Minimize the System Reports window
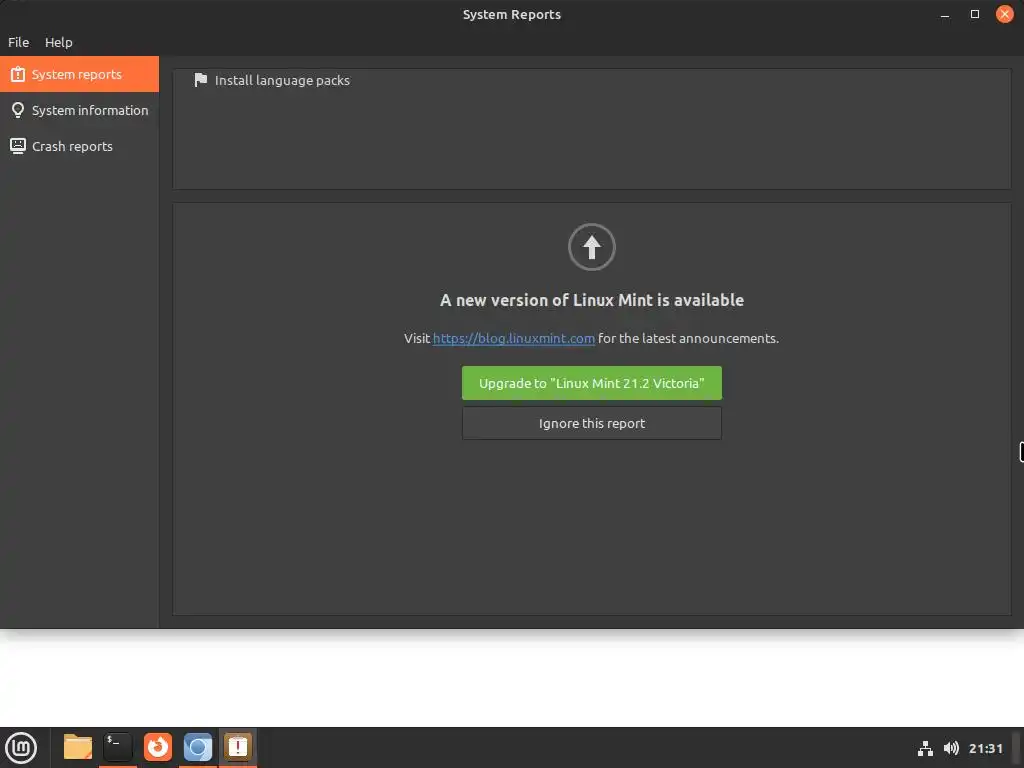The width and height of the screenshot is (1024, 768). 945,14
